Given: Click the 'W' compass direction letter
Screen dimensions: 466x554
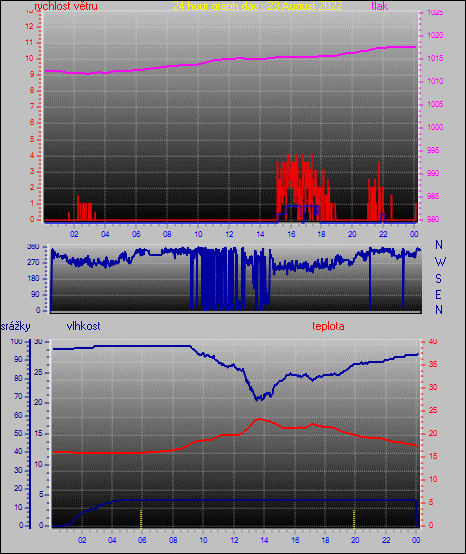Looking at the screenshot, I should coord(440,262).
